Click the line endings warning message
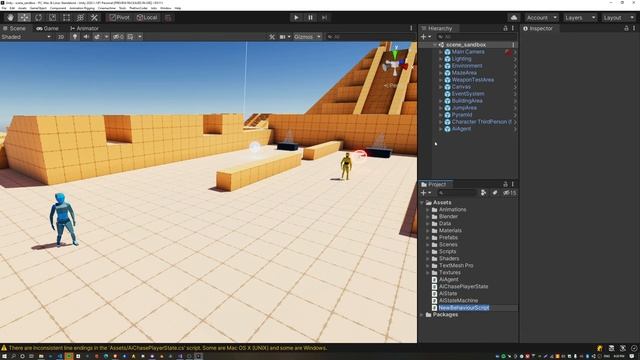 [x=168, y=348]
